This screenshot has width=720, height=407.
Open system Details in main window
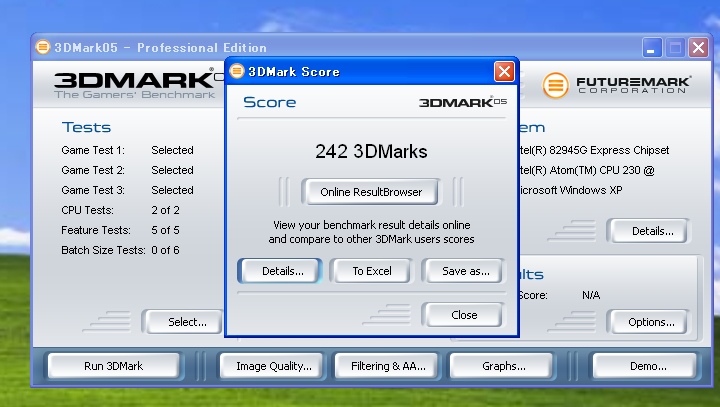(x=648, y=231)
